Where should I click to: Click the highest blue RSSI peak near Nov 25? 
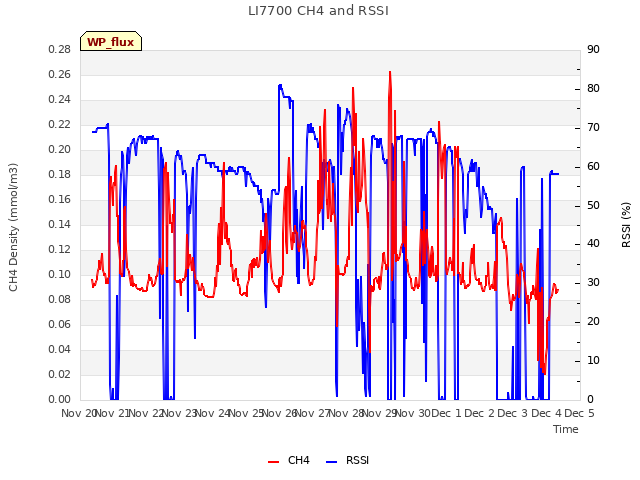280,85
